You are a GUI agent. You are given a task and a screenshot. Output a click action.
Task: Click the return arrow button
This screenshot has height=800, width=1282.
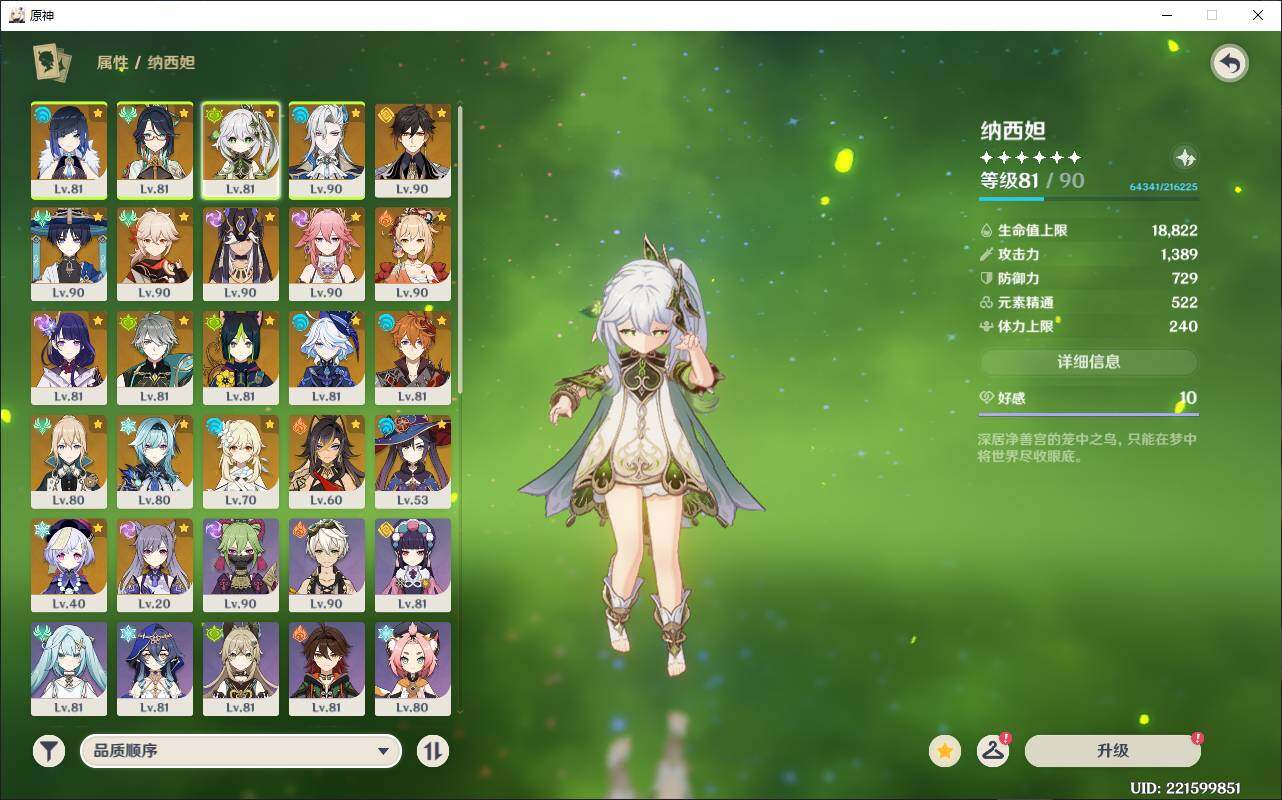click(x=1230, y=64)
